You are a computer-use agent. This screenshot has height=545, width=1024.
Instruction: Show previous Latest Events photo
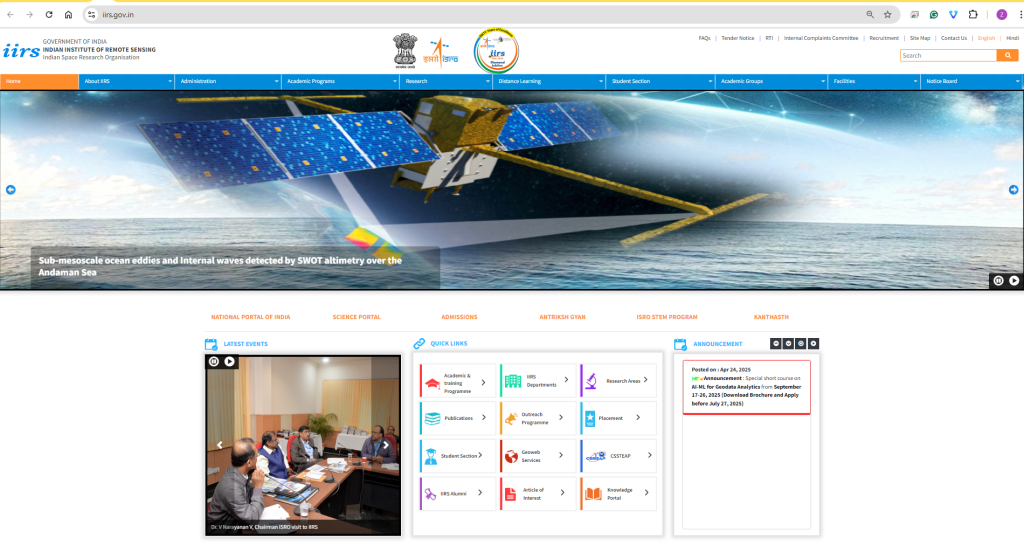tap(219, 445)
